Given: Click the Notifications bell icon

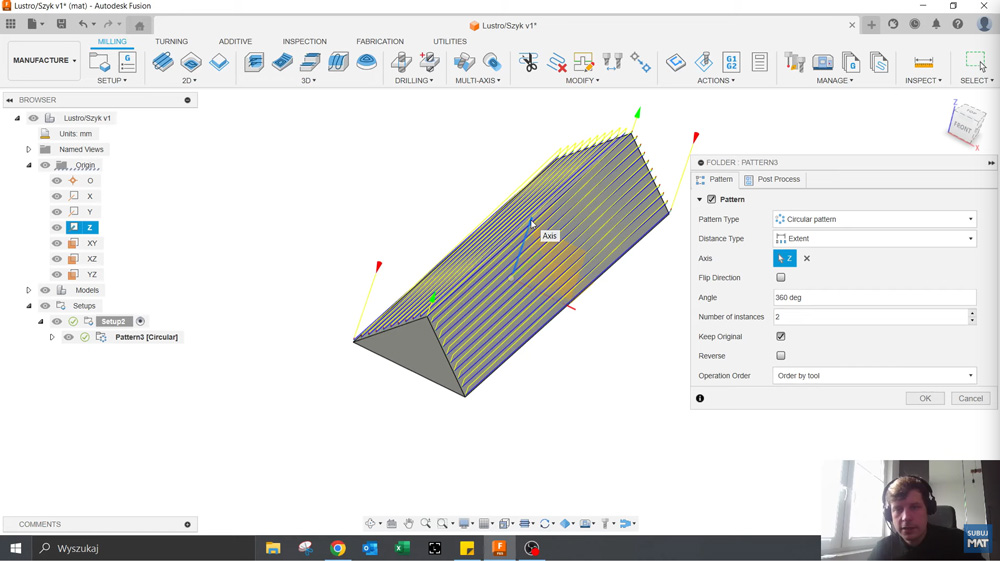Looking at the screenshot, I should (x=936, y=25).
